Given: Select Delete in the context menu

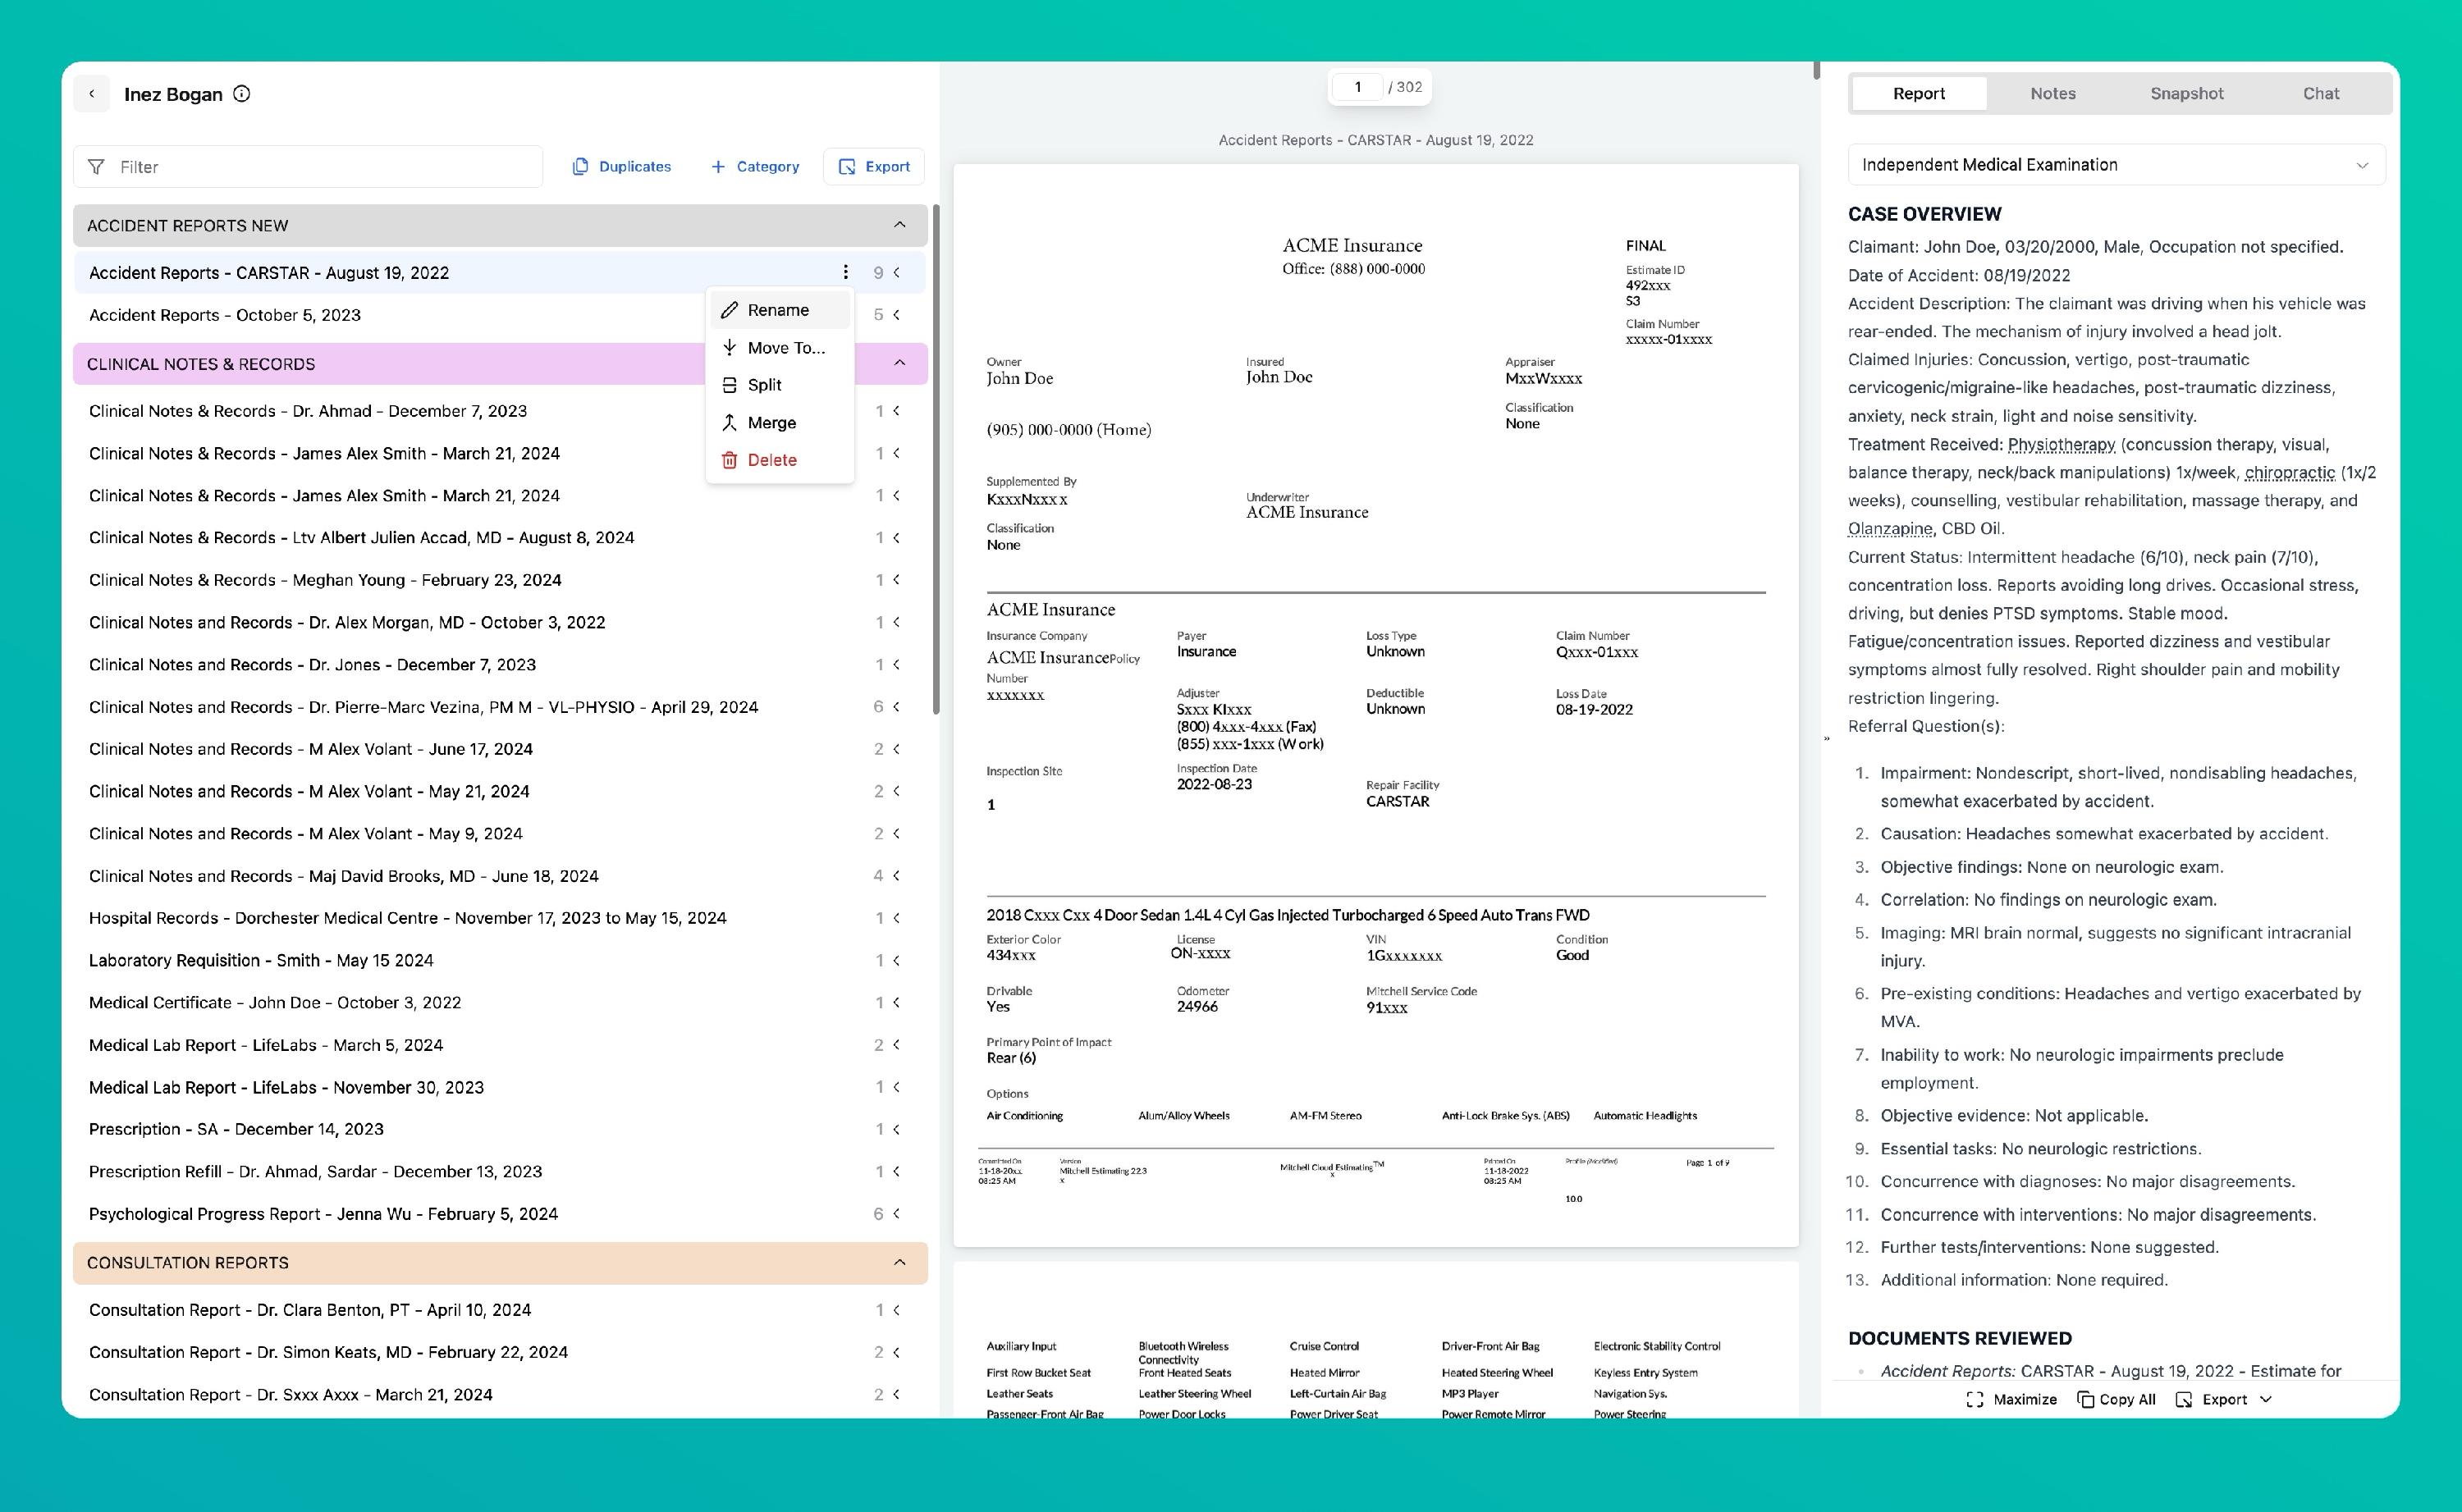Looking at the screenshot, I should click(x=771, y=460).
